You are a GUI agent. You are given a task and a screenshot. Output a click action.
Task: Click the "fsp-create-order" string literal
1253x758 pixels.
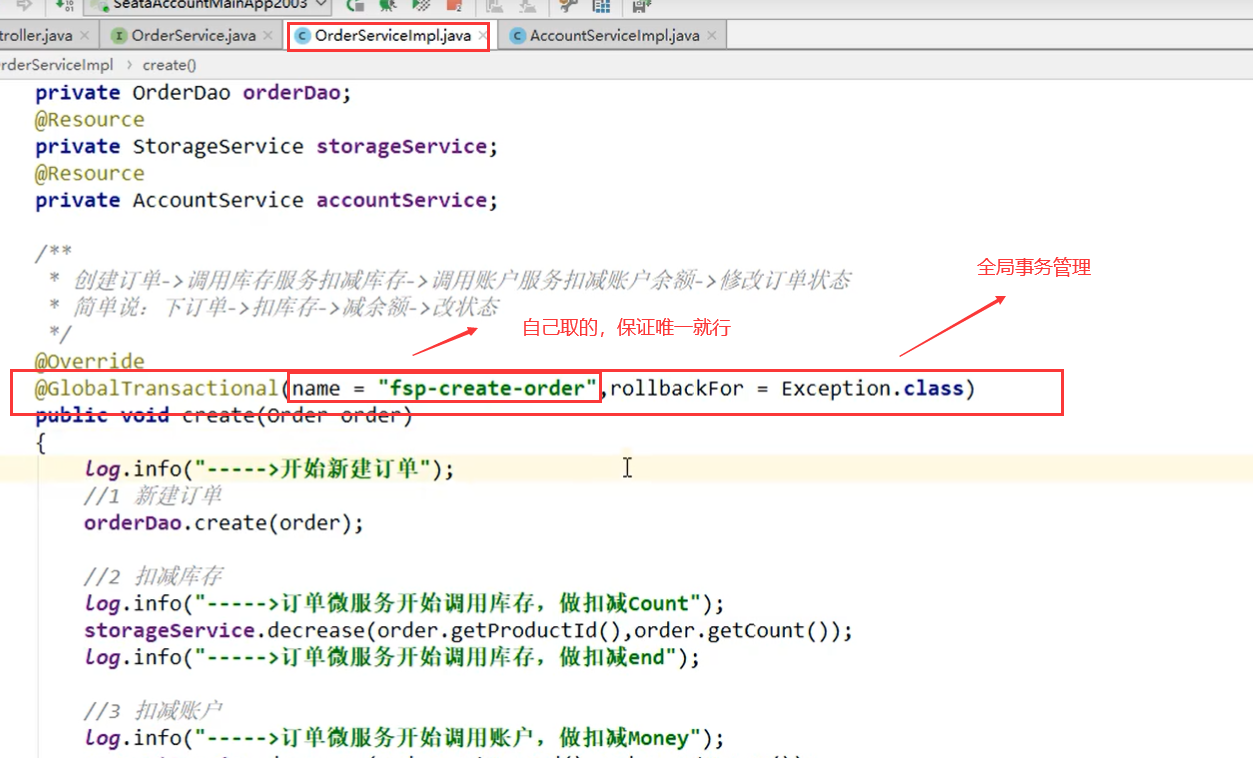[x=488, y=389]
